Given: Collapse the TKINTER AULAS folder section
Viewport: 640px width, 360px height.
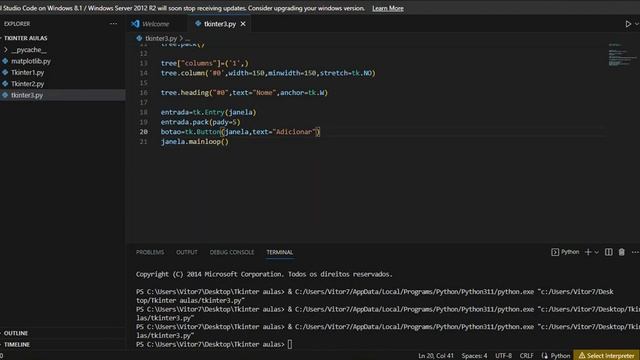Looking at the screenshot, I should (x=25, y=38).
